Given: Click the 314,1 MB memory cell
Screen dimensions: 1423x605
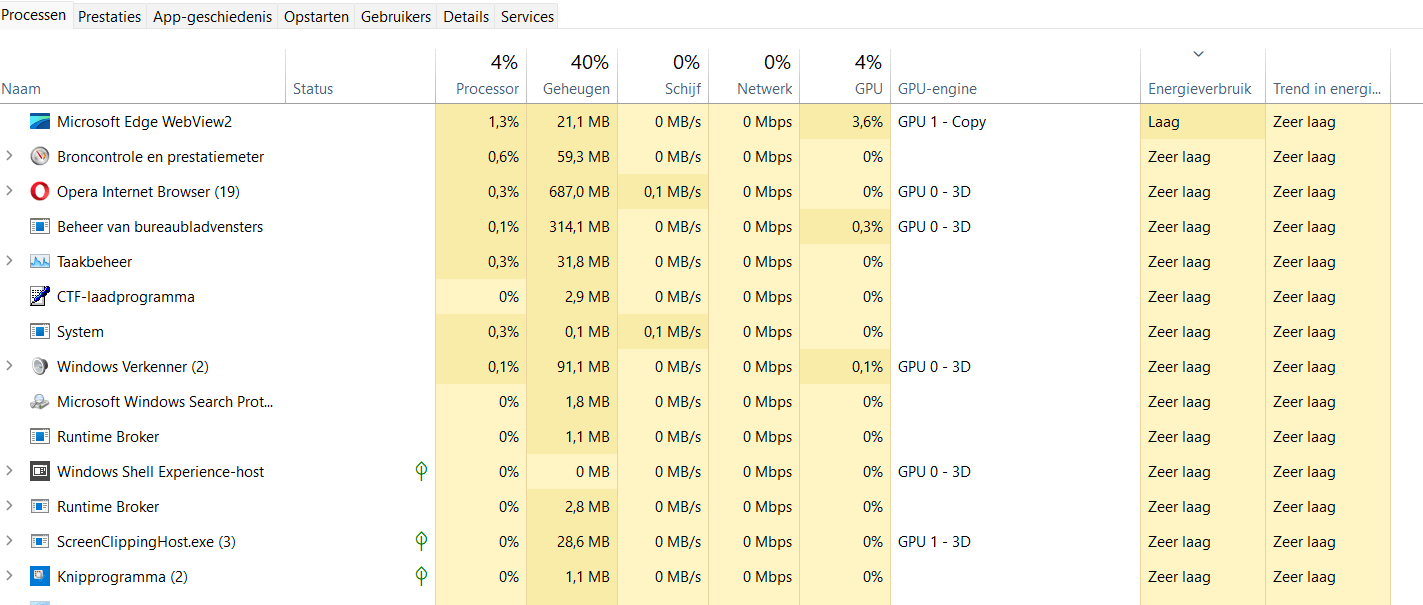Looking at the screenshot, I should click(x=572, y=227).
